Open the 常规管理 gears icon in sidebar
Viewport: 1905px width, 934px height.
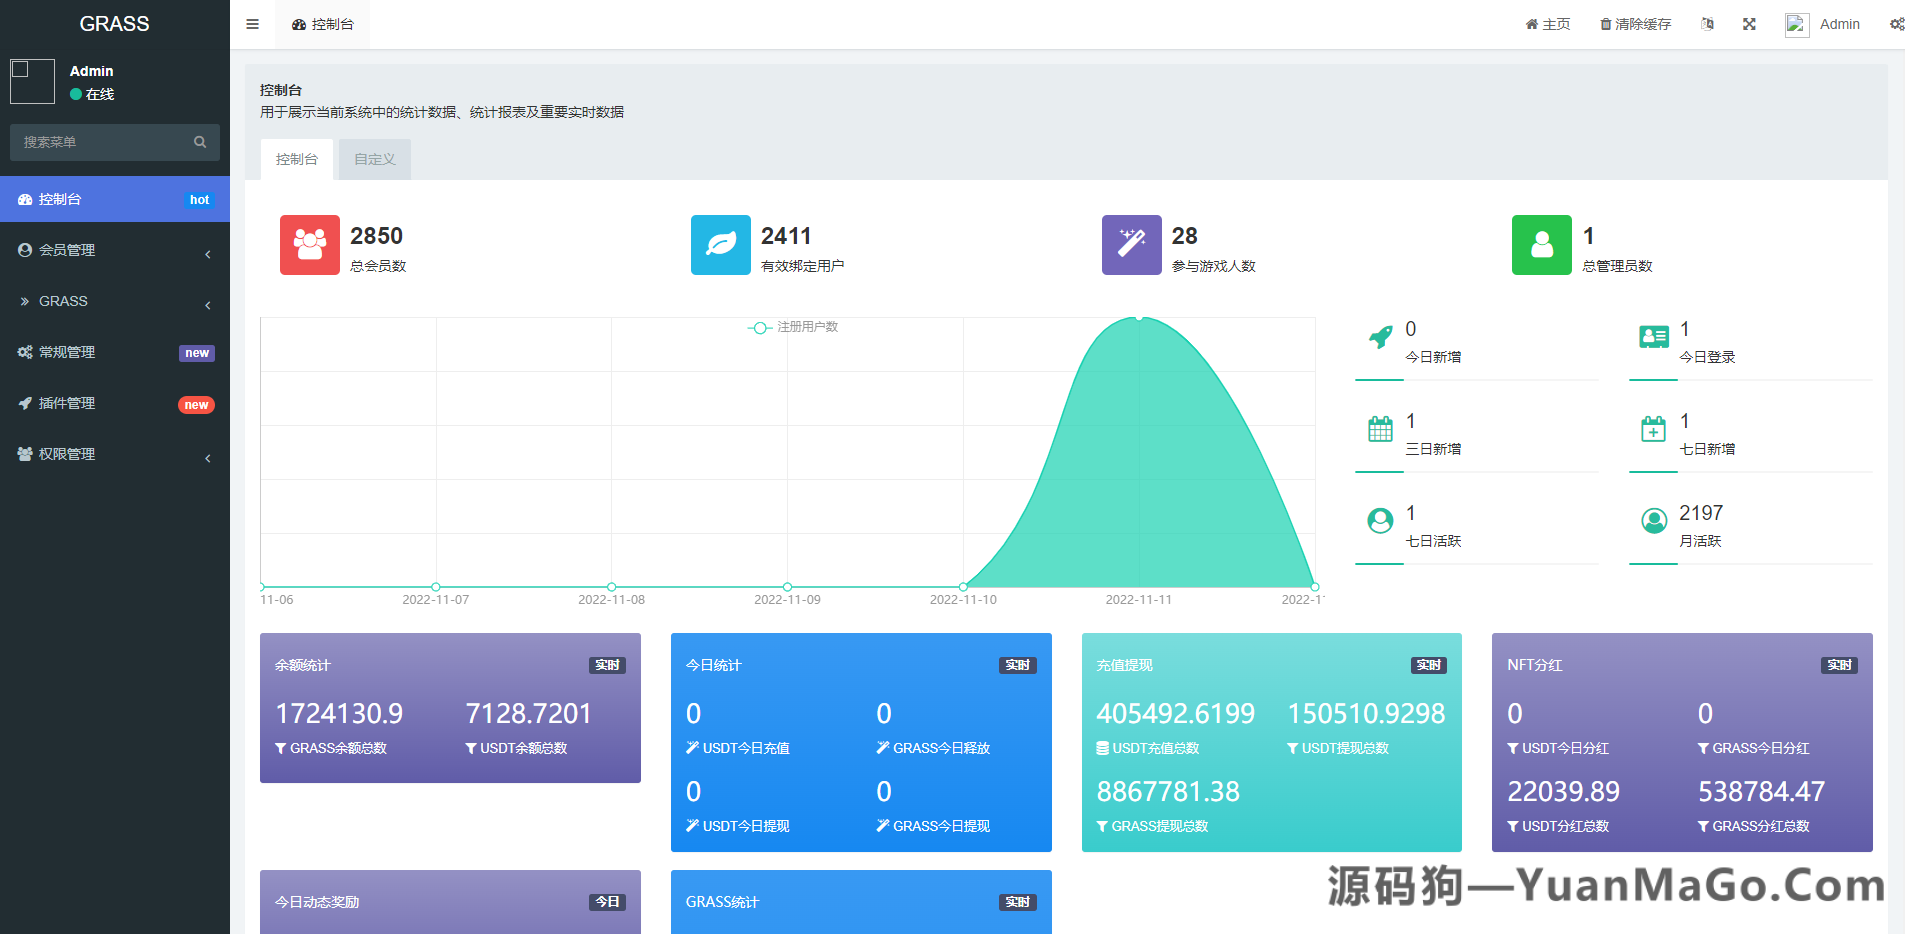[25, 351]
